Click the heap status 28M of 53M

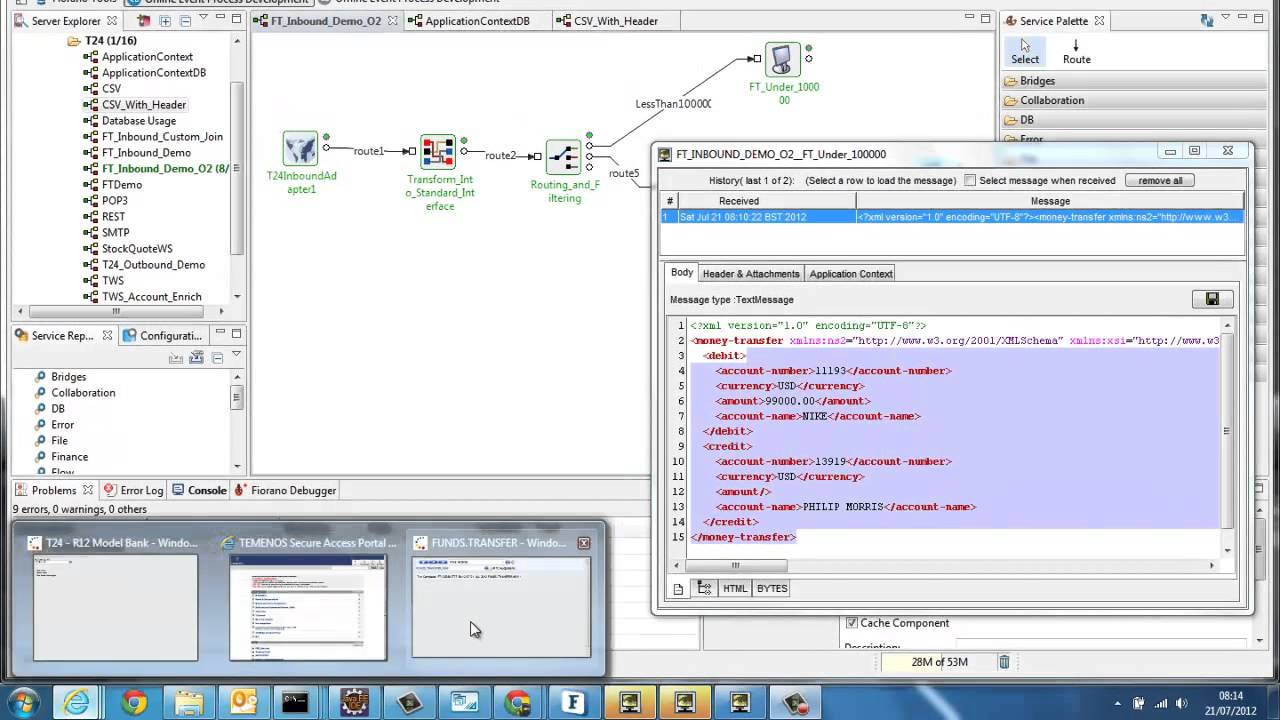coord(939,662)
